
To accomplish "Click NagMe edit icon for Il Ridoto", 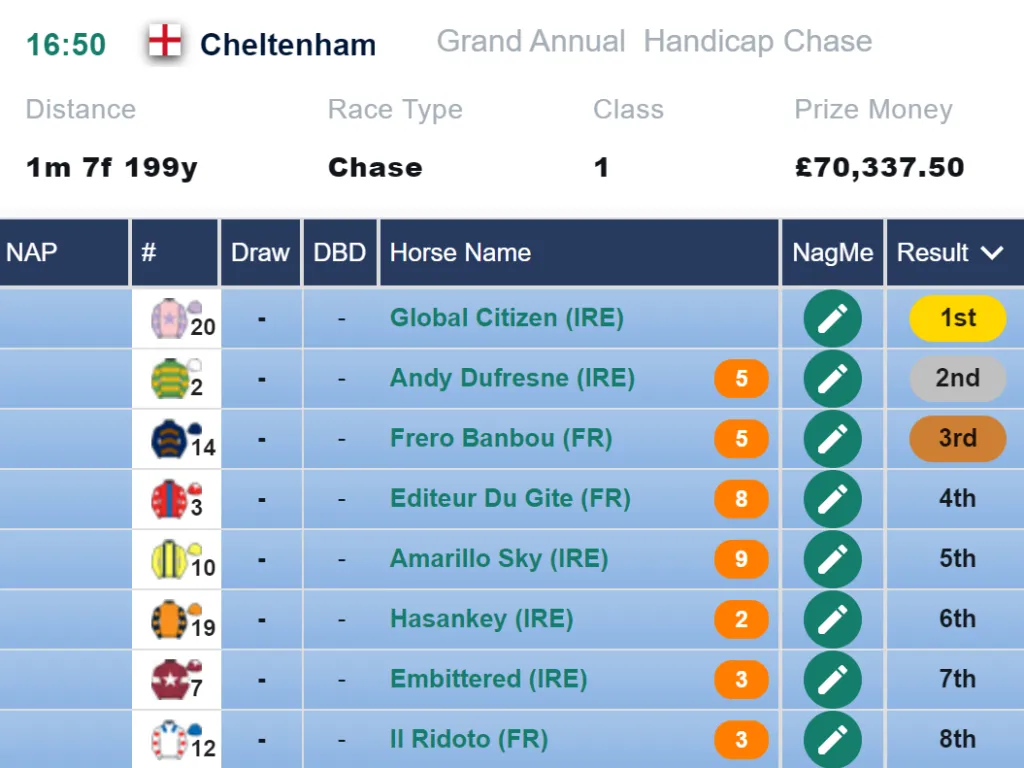I will click(x=833, y=740).
